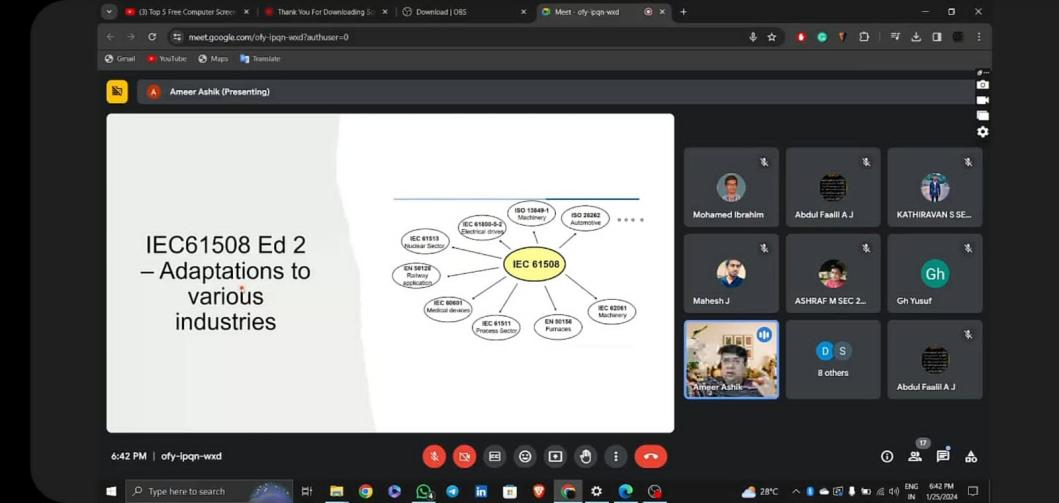Open the emoji reactions button

pyautogui.click(x=525, y=456)
